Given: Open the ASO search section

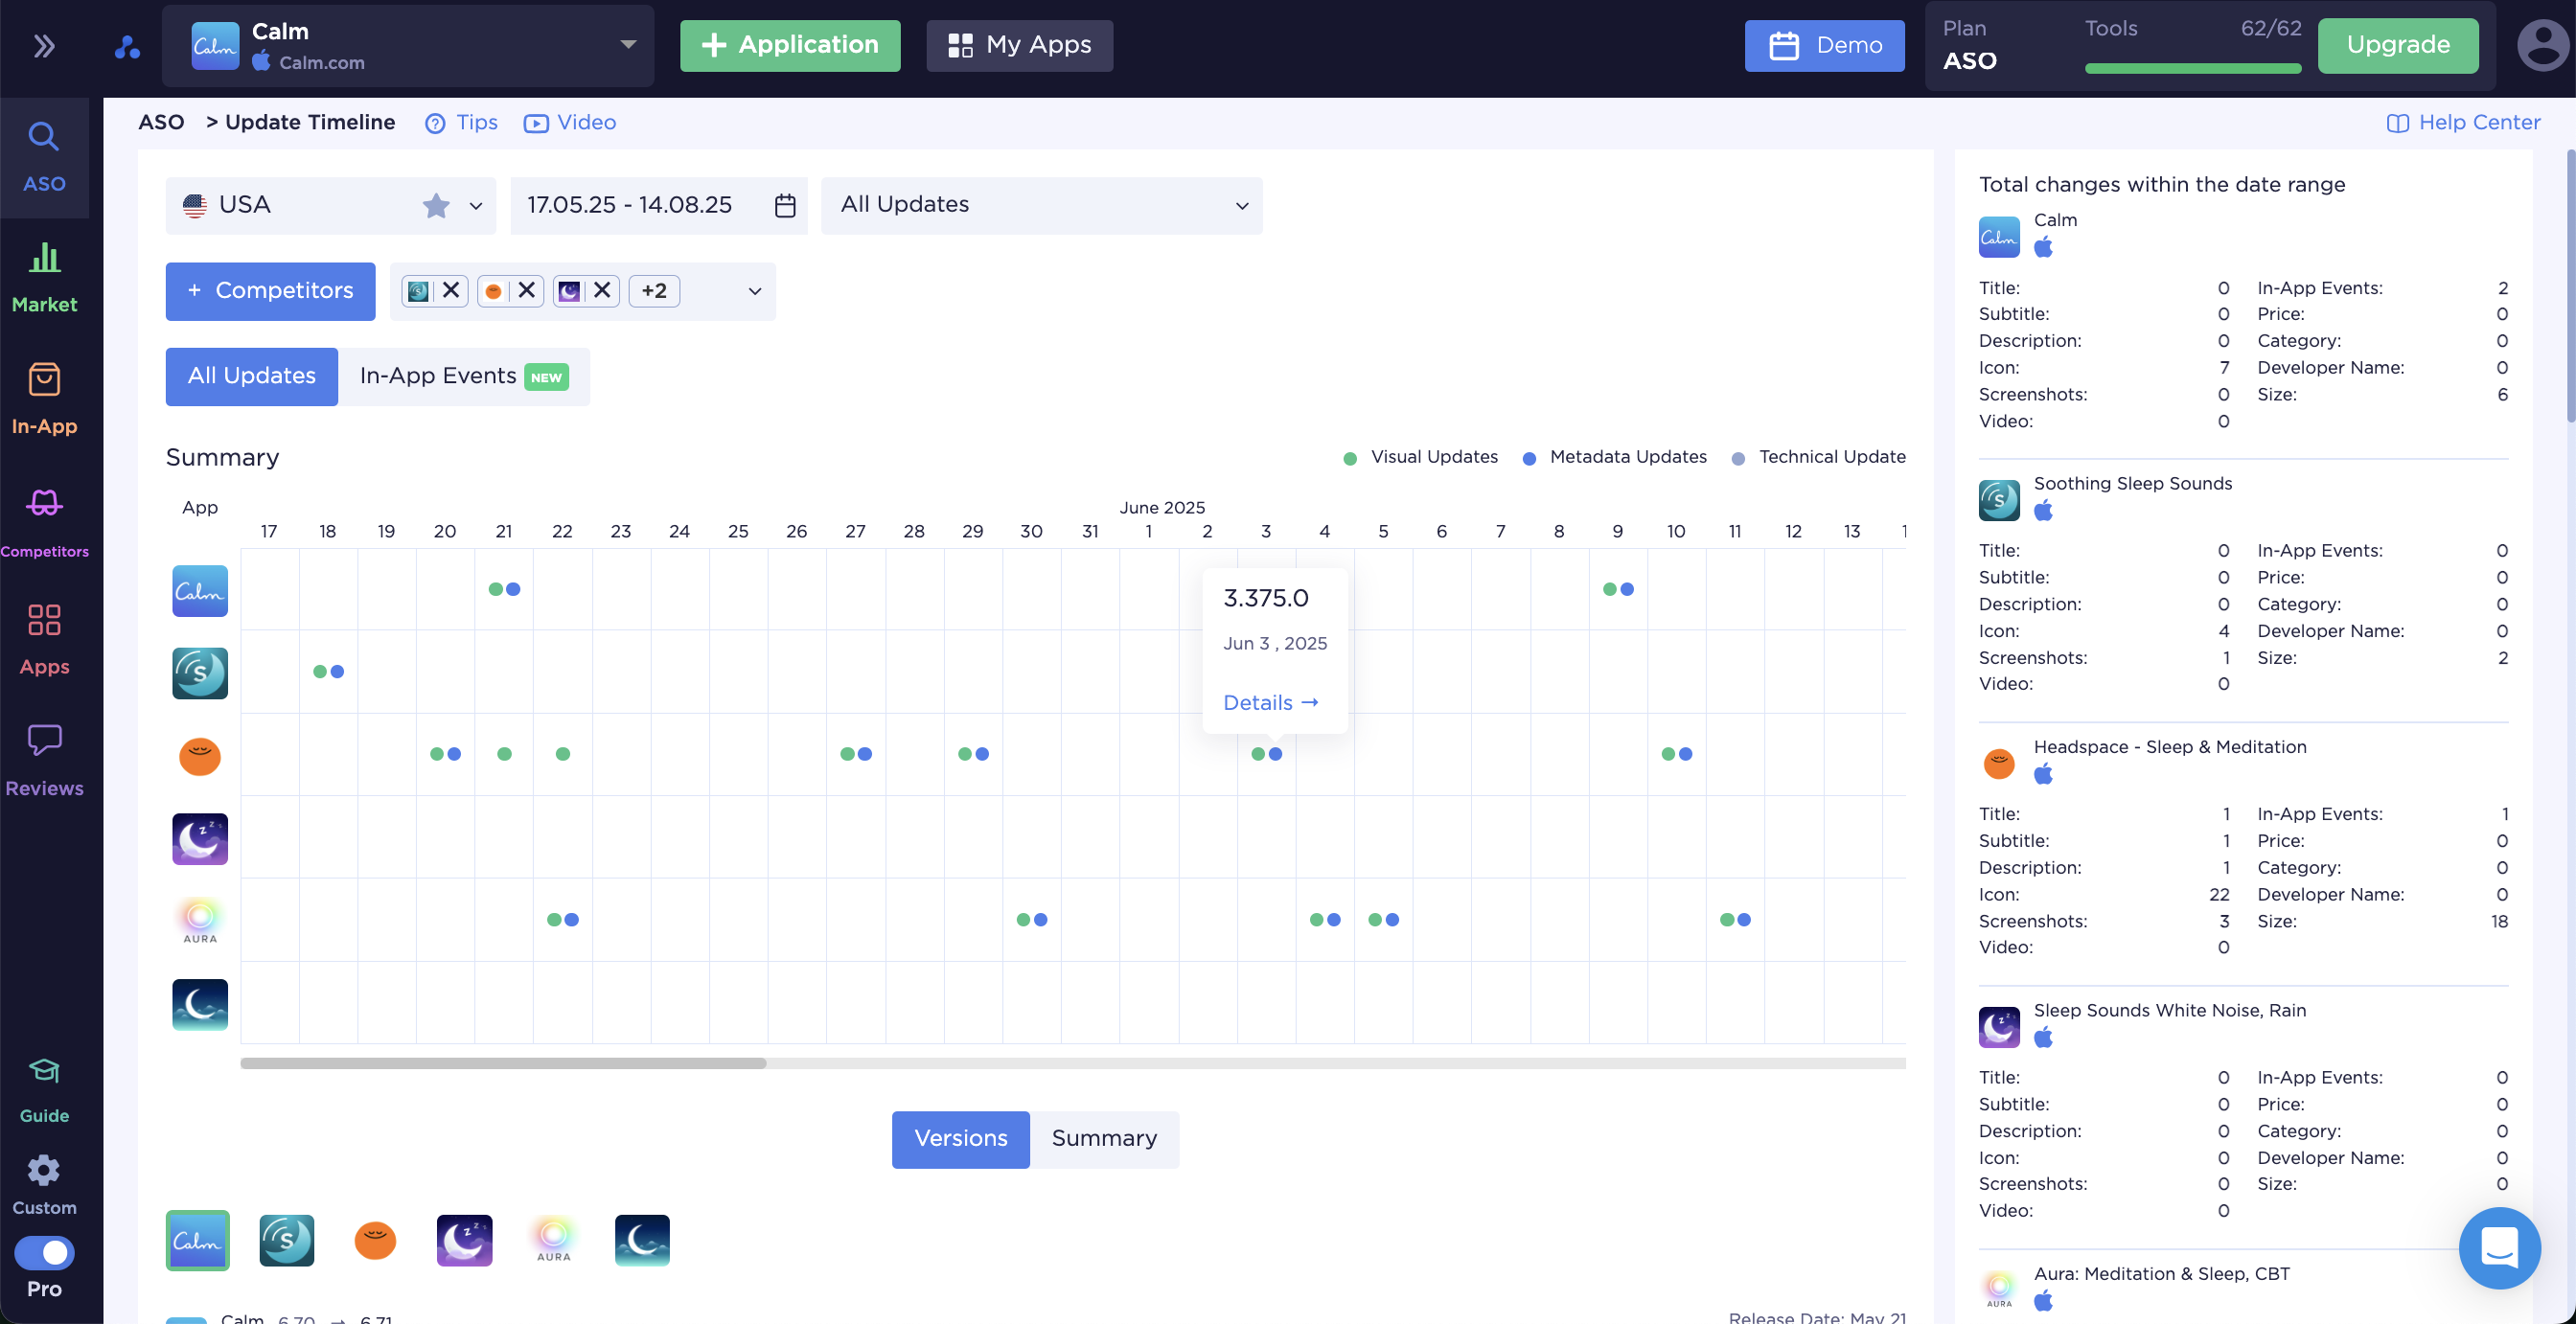Looking at the screenshot, I should 44,157.
